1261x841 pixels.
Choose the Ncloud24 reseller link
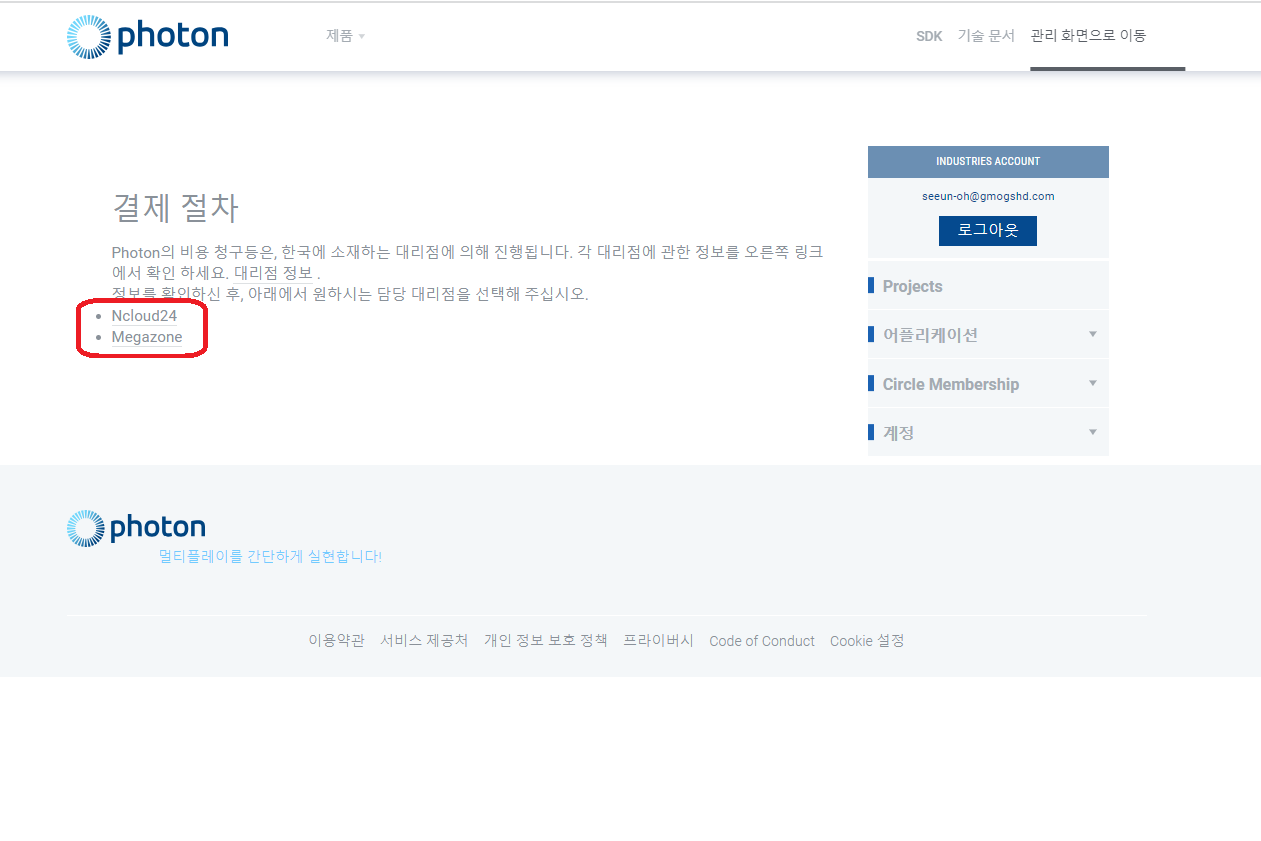click(144, 316)
